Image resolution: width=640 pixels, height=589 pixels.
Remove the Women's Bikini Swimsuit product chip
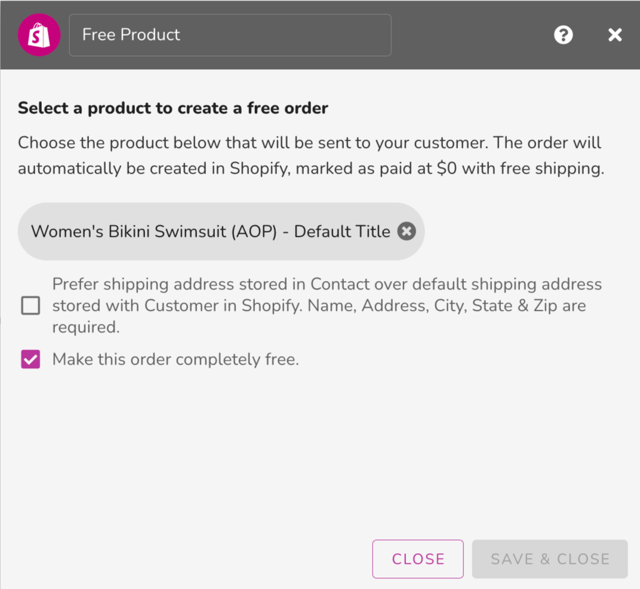tap(407, 231)
